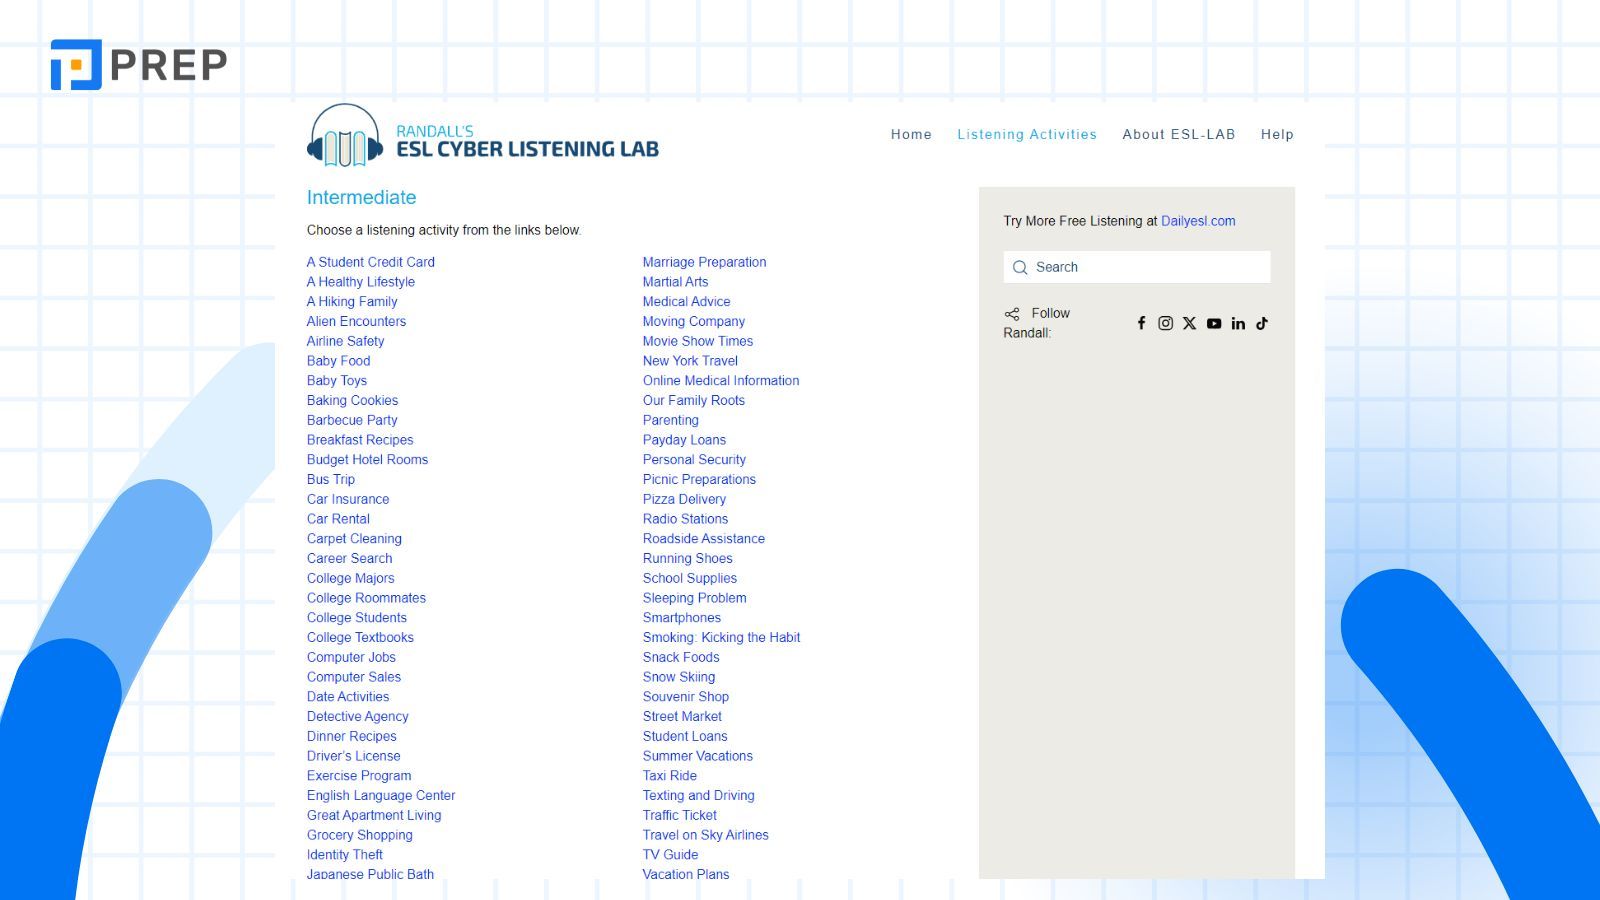
Task: Select the Bus Trip link
Action: pyautogui.click(x=331, y=479)
